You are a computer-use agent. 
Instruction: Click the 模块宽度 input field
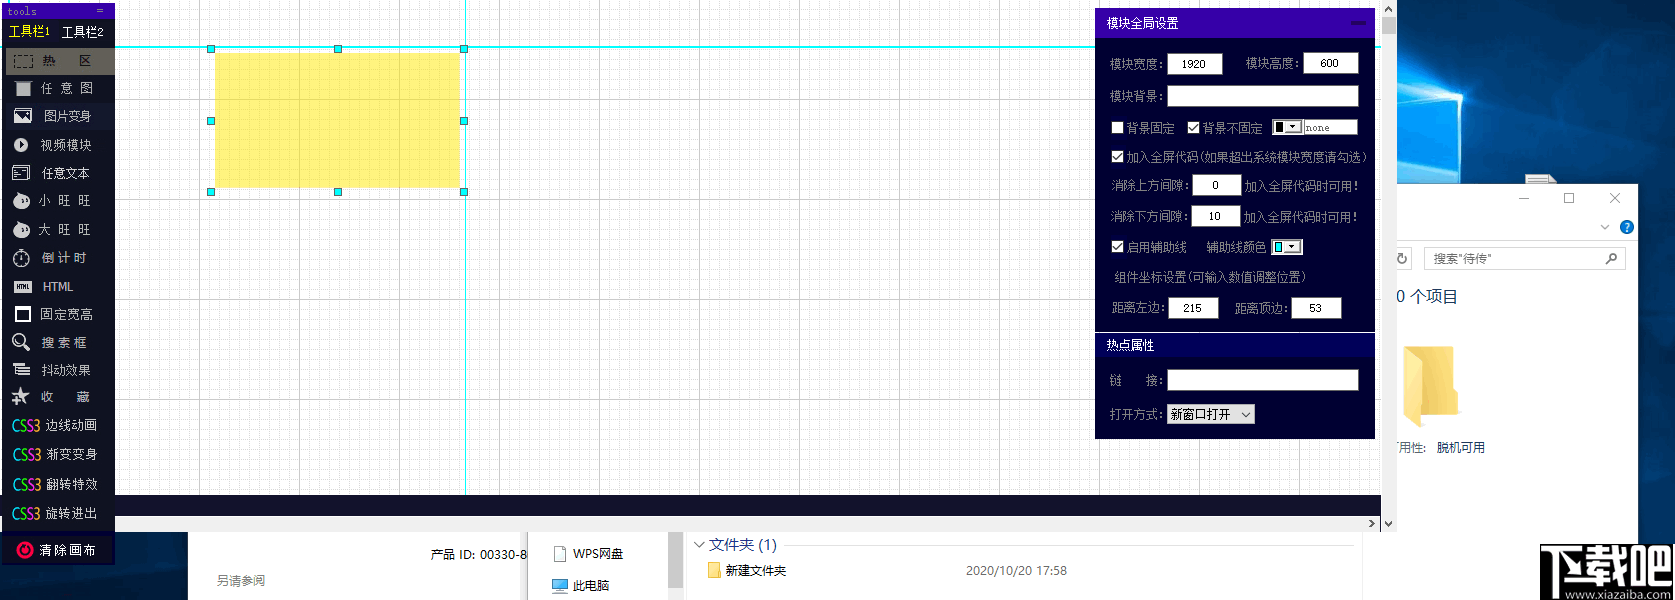(x=1194, y=63)
